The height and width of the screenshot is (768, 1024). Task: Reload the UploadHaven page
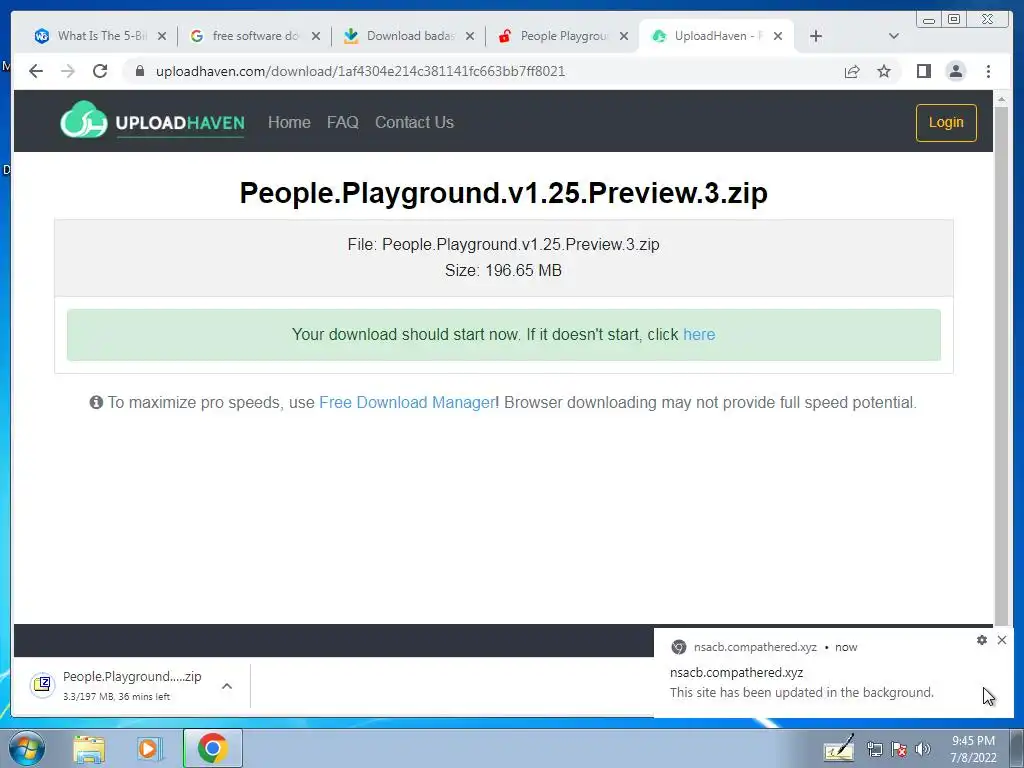point(100,71)
